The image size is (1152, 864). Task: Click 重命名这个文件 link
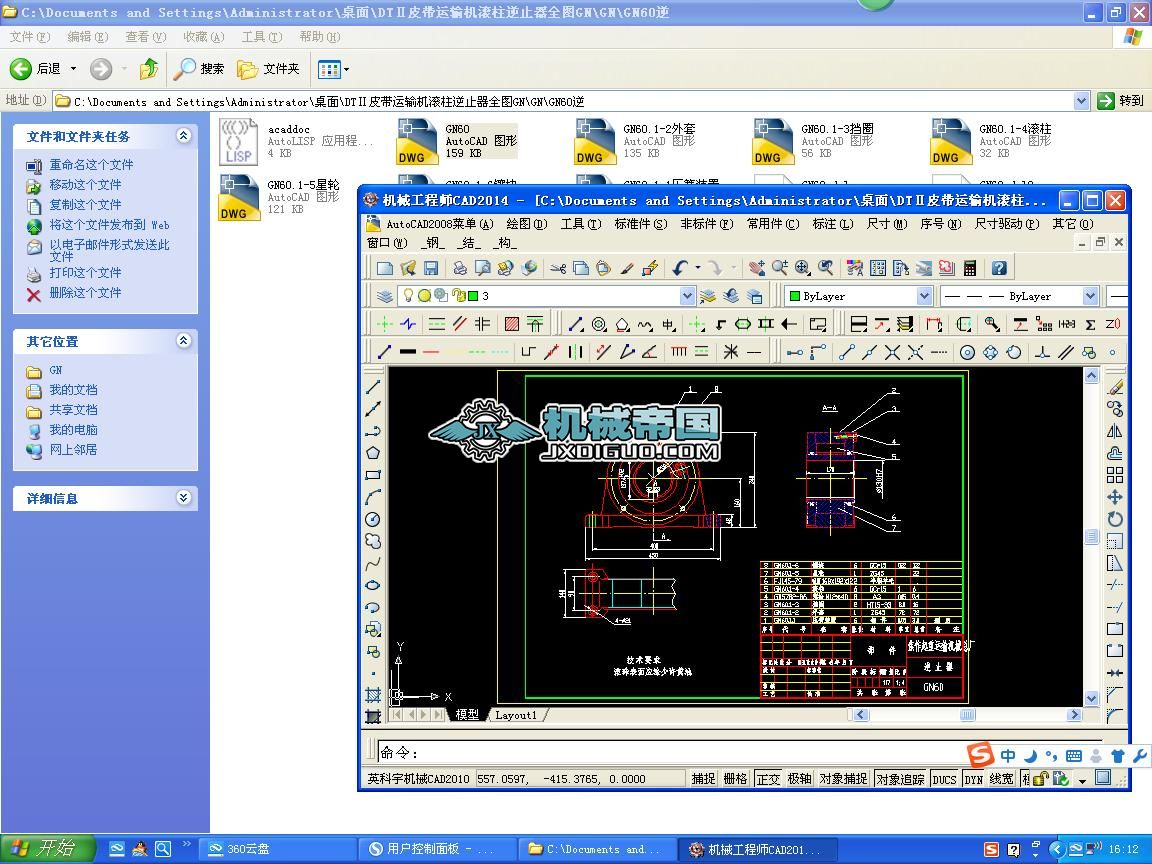91,165
